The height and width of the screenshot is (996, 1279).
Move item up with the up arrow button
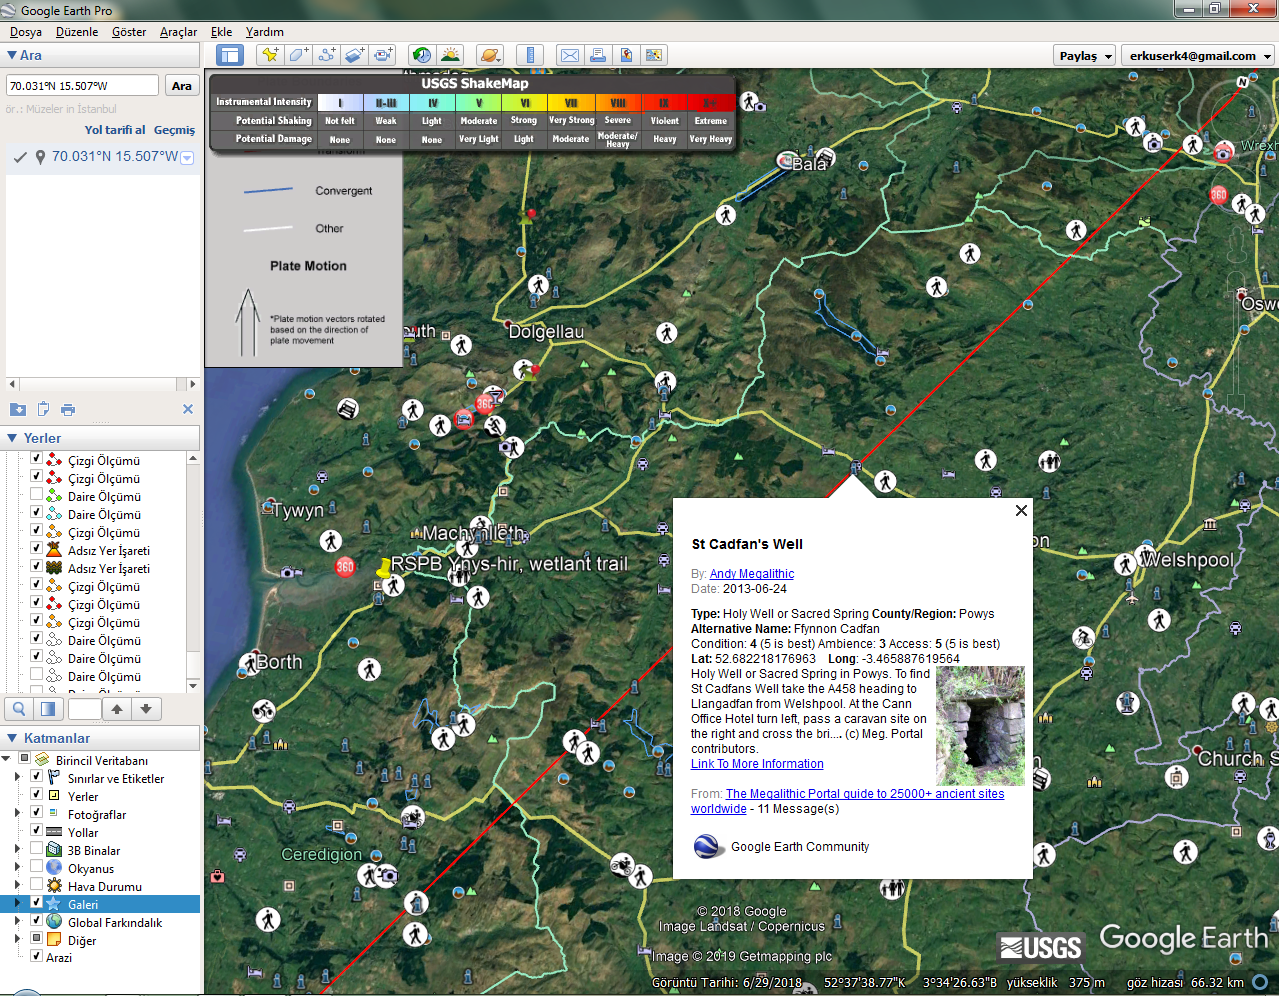(x=117, y=709)
